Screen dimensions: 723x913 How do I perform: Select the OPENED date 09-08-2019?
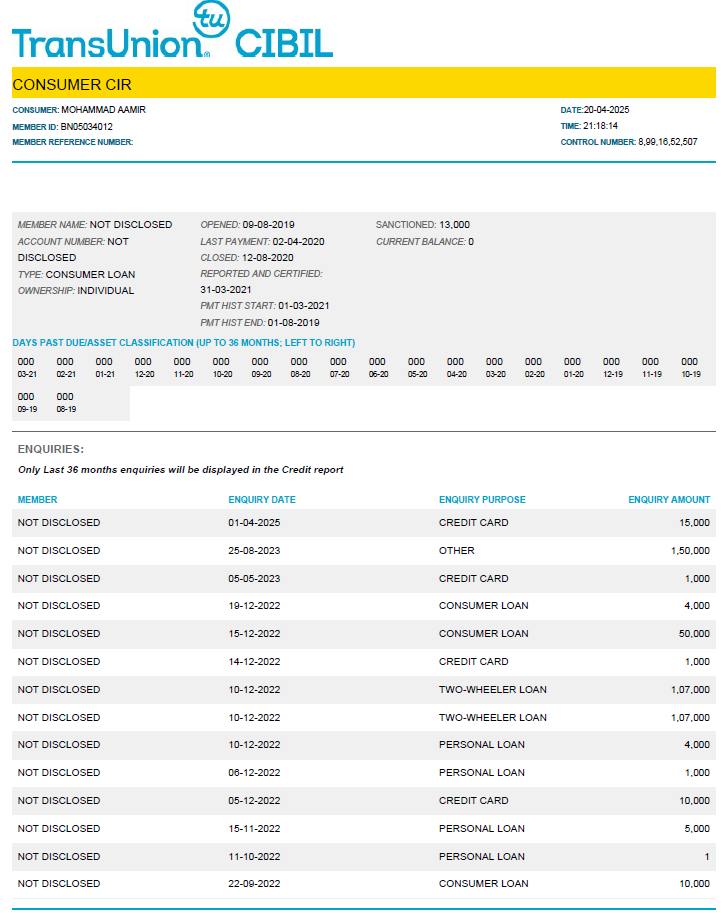tap(268, 225)
